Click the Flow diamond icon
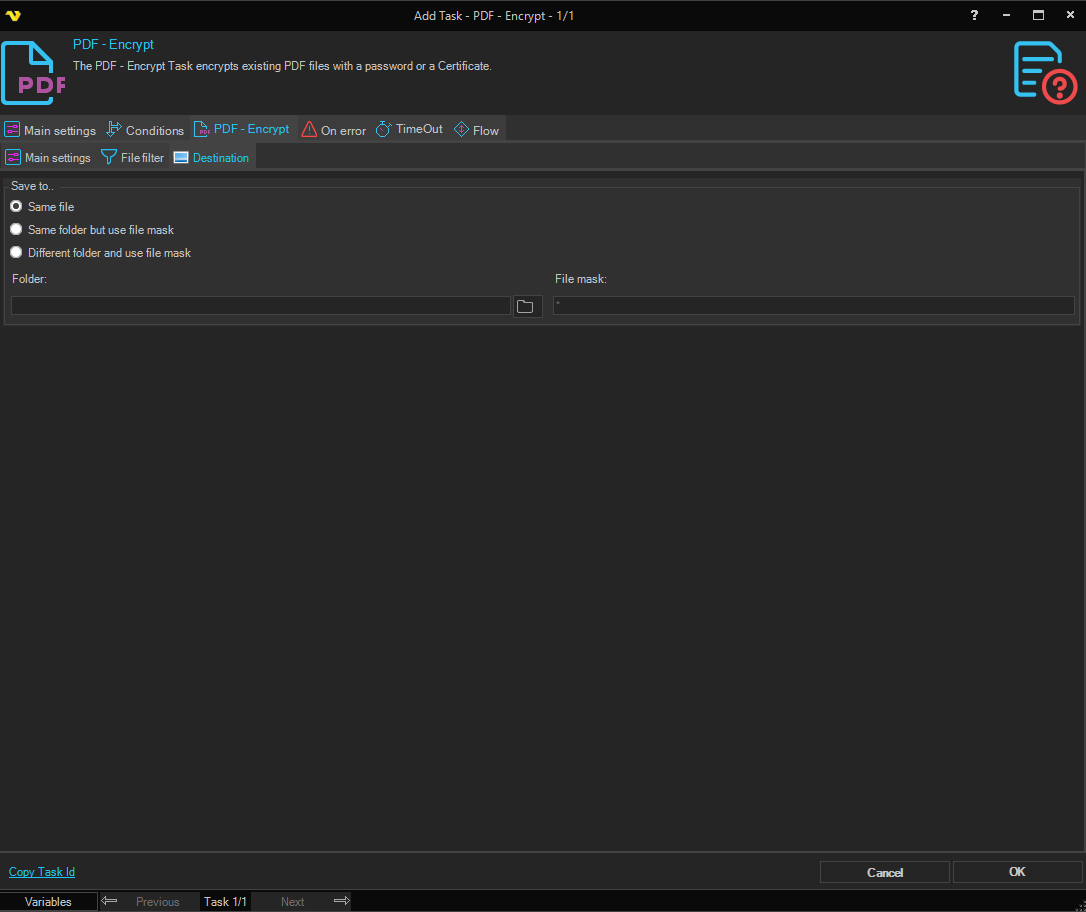This screenshot has height=912, width=1086. 461,130
